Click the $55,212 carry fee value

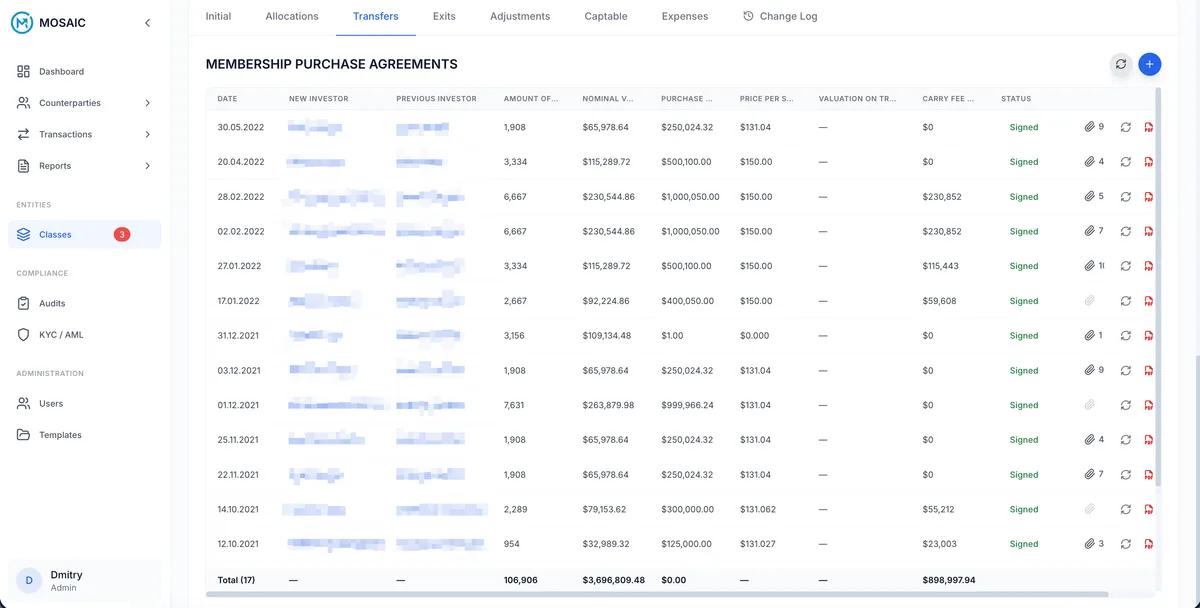coord(939,509)
